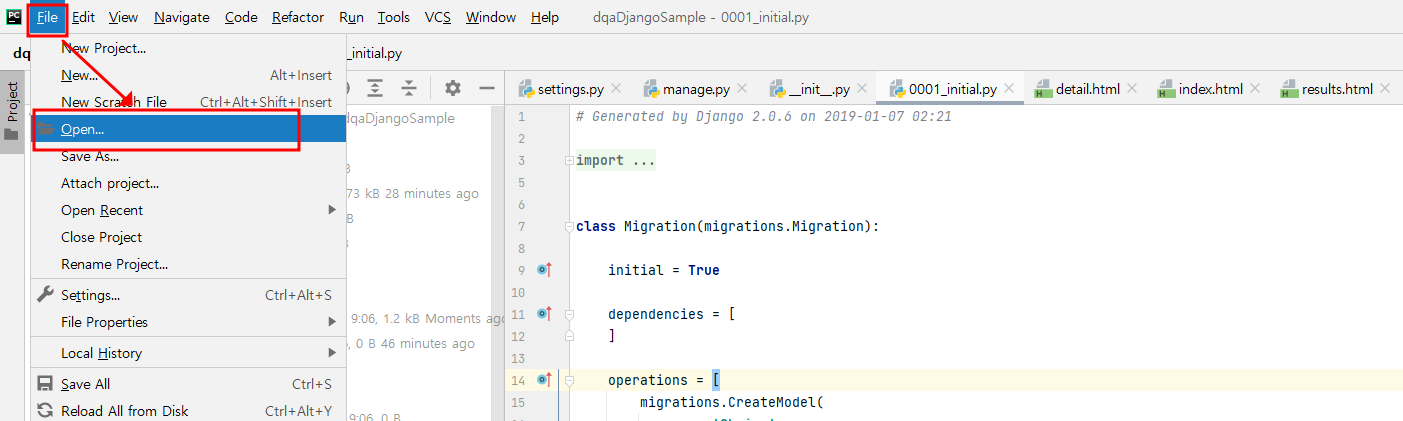Open the VCS menu

click(437, 17)
